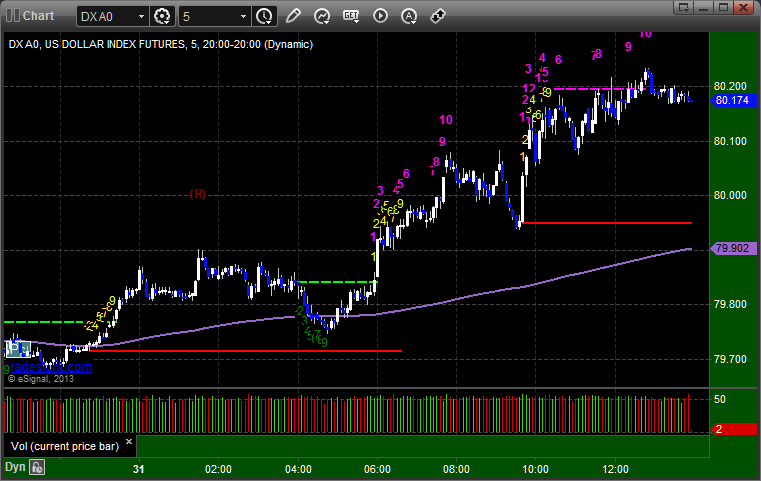Click the eSignal 2013 copyright text
Viewport: 761px width, 481px height.
[41, 379]
